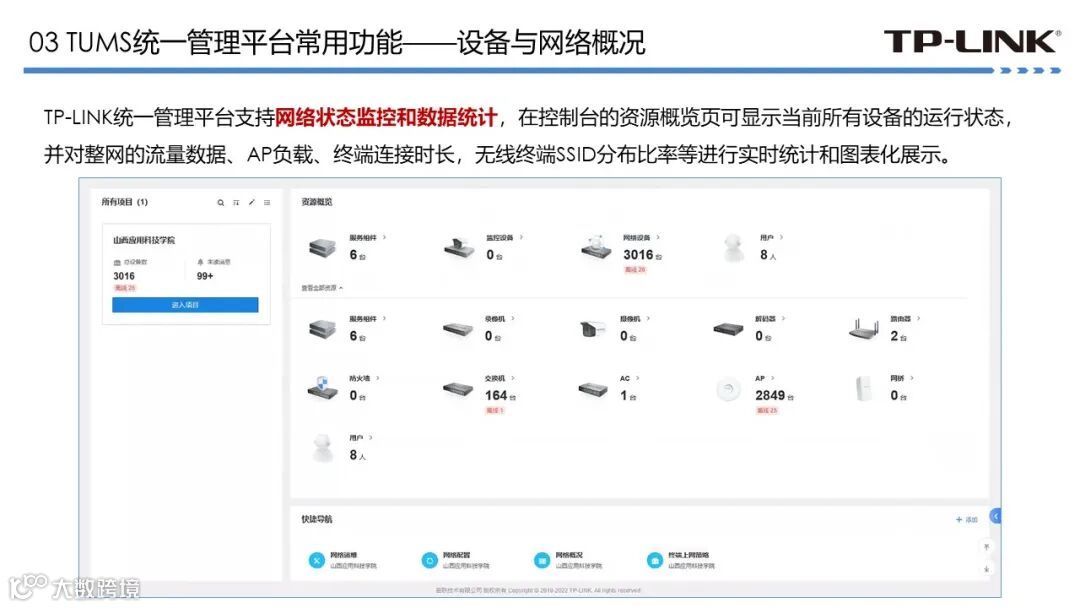This screenshot has width=1080, height=608.
Task: Open the chevron next to 监控设备
Action: [x=521, y=238]
